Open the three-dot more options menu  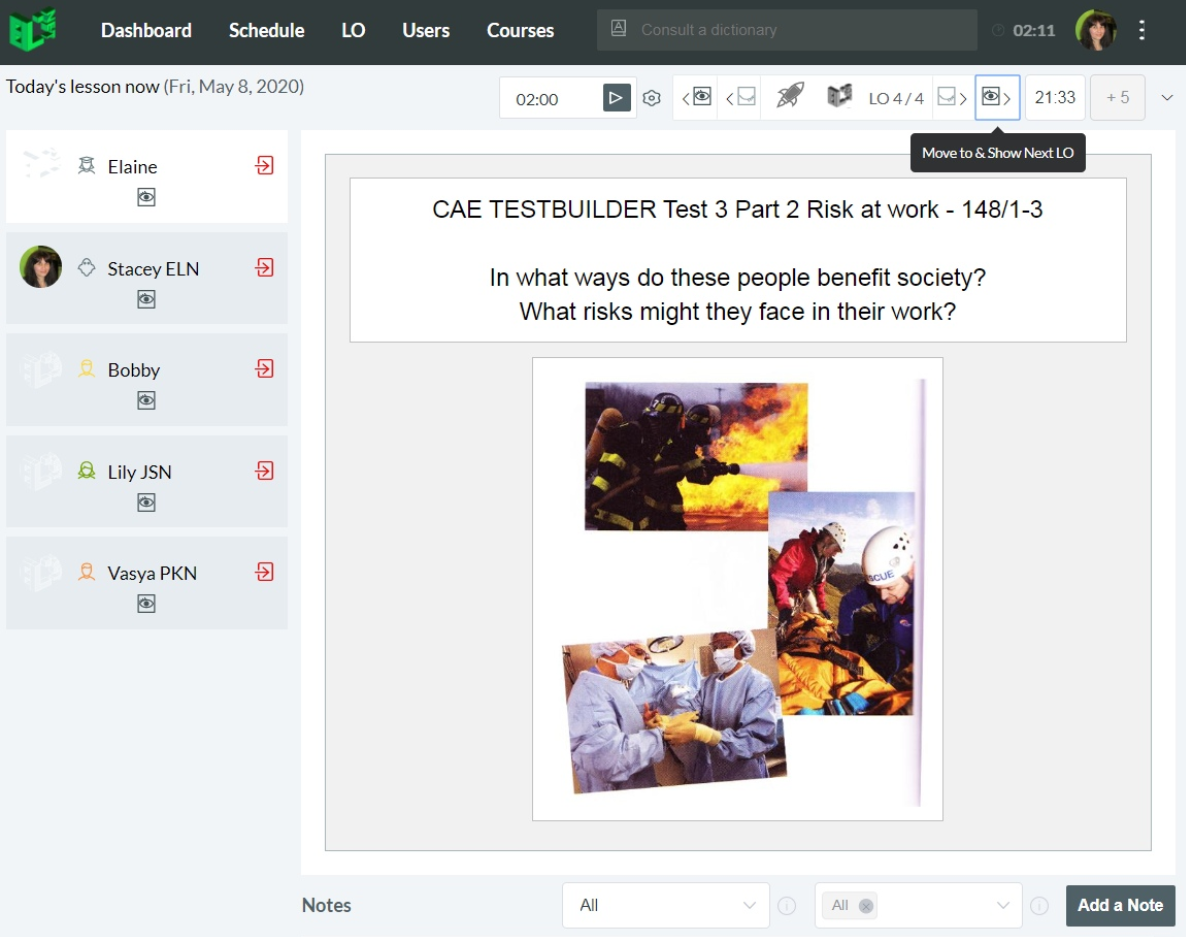[x=1141, y=30]
